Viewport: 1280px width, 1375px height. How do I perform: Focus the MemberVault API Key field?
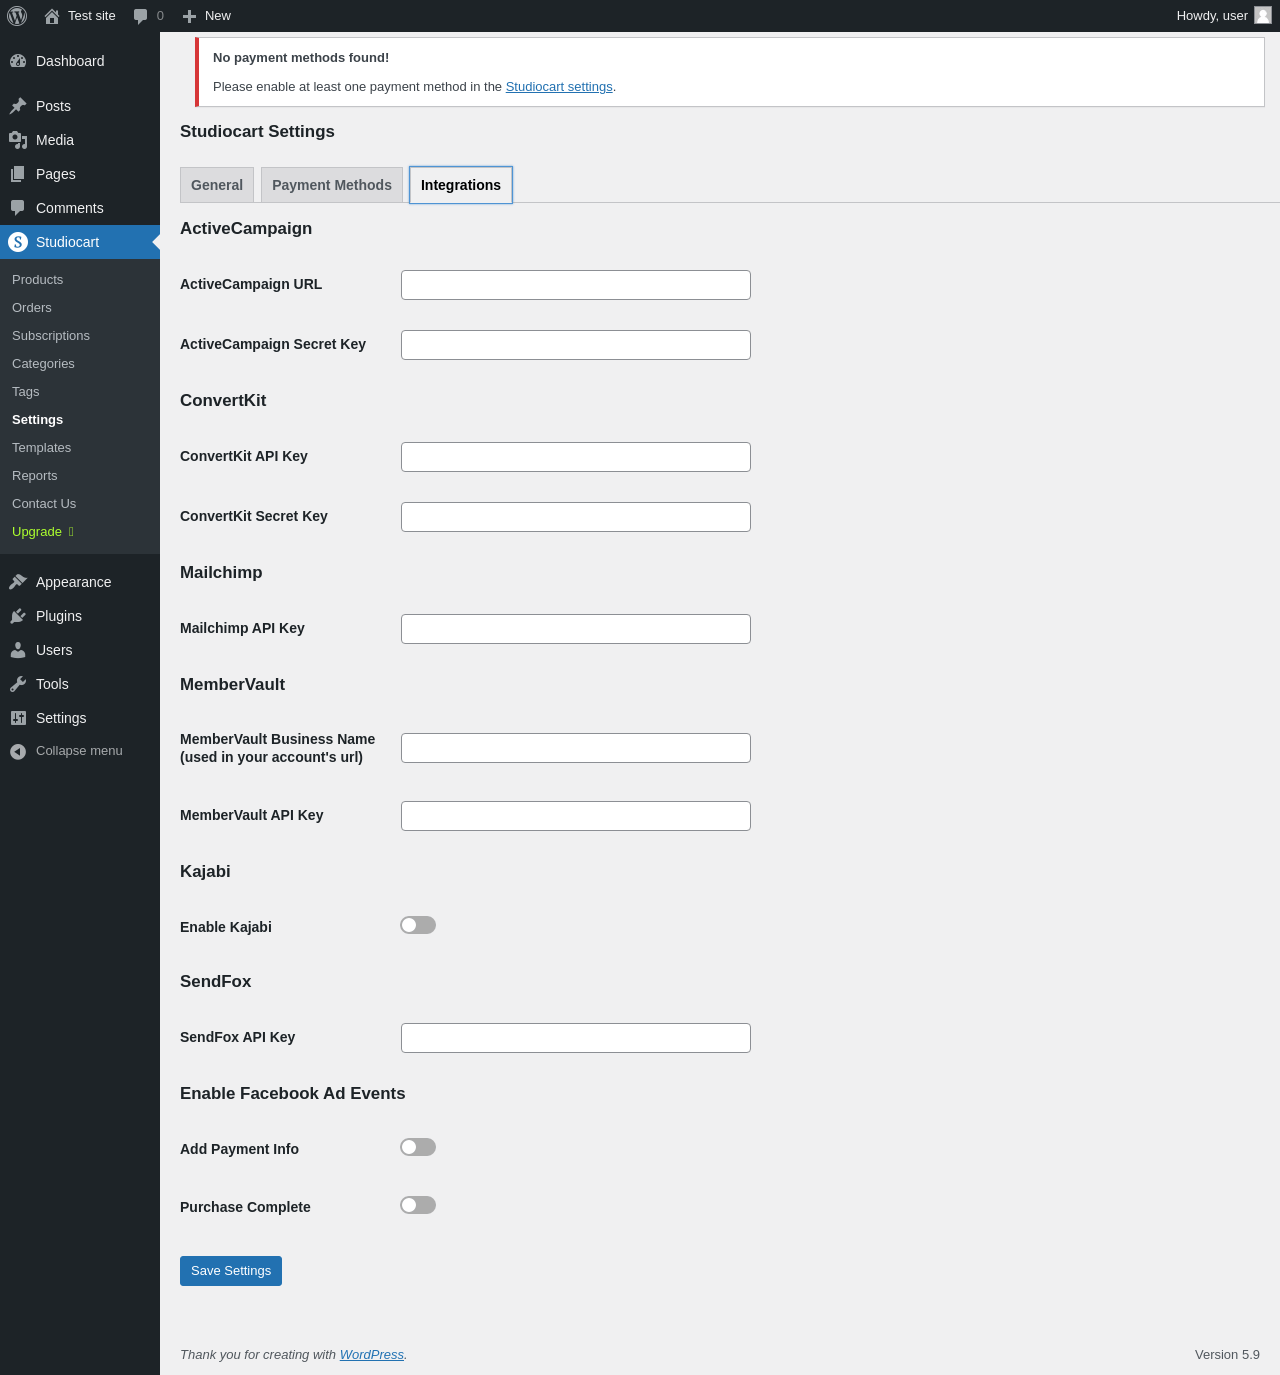point(576,816)
